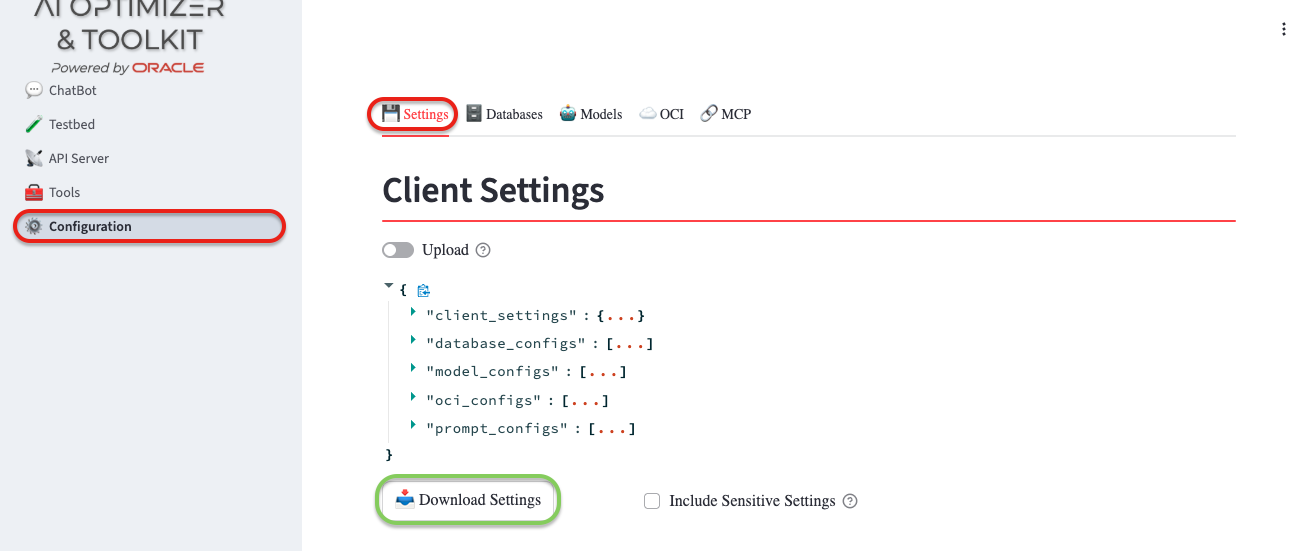This screenshot has width=1302, height=551.
Task: Select Configuration in the sidebar
Action: click(x=90, y=226)
